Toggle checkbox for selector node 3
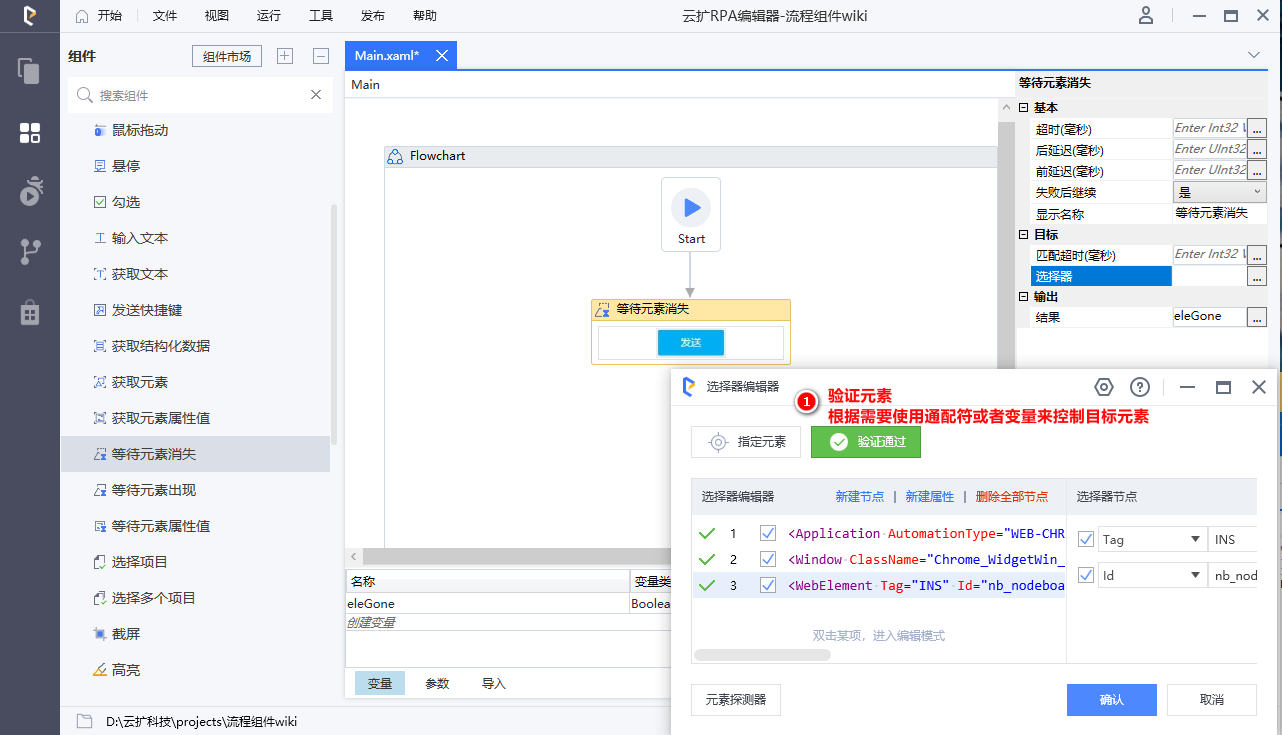Viewport: 1282px width, 735px height. (768, 585)
